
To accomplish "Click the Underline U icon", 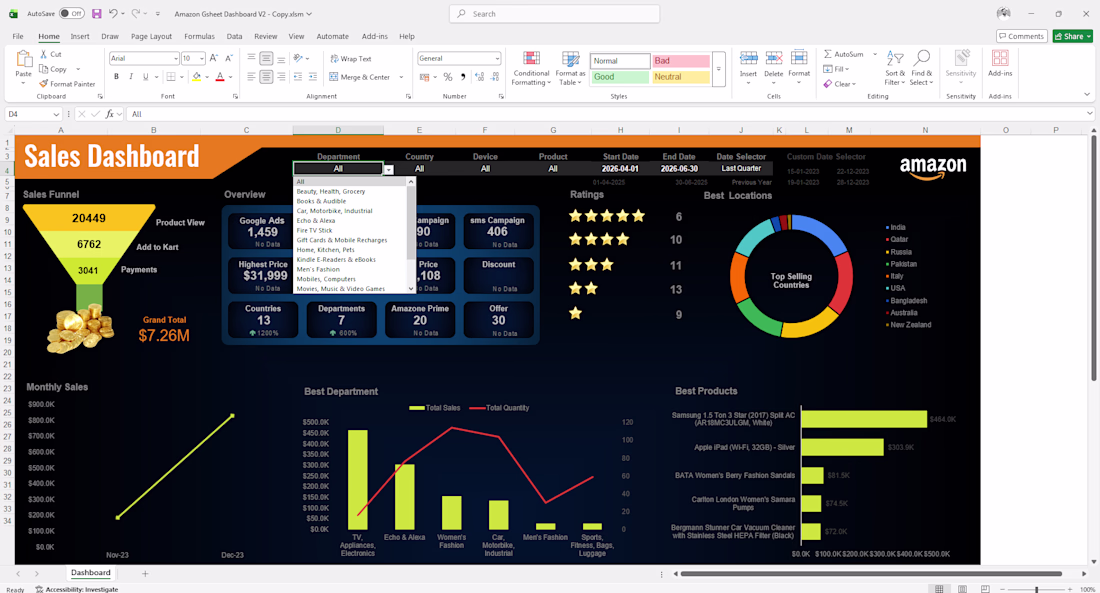I will coord(145,76).
